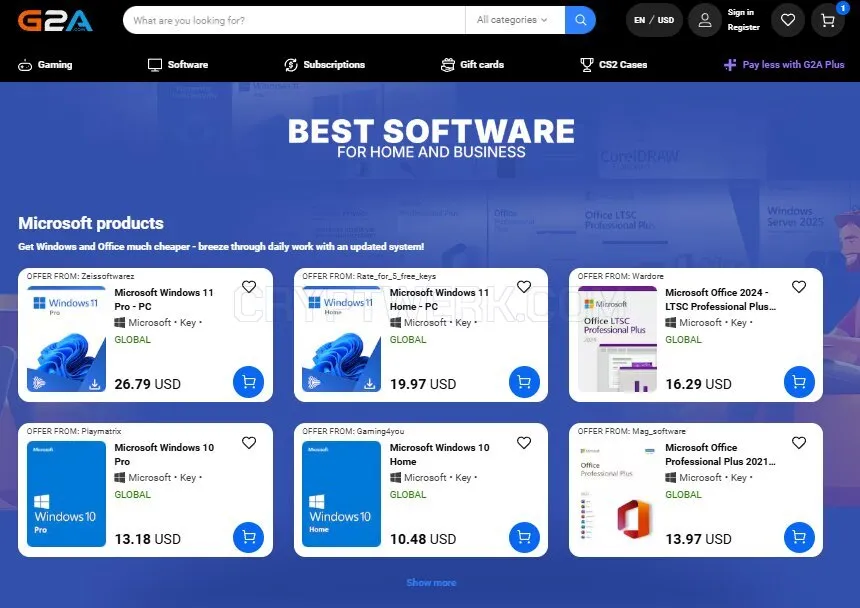Open Windows 10 Home product image

coord(341,494)
